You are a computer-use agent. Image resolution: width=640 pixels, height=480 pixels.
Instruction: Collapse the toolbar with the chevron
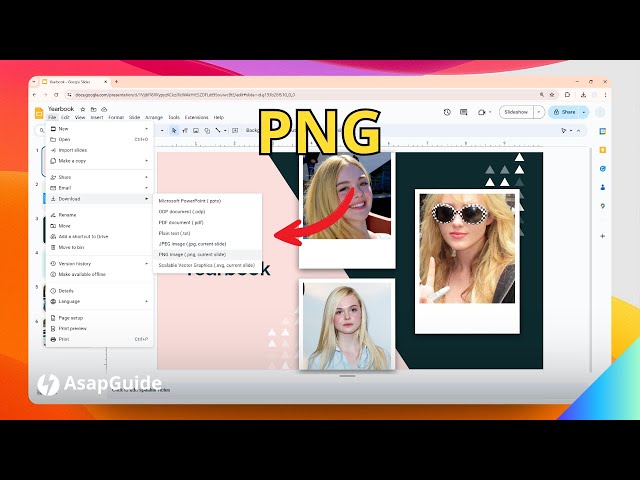point(578,131)
